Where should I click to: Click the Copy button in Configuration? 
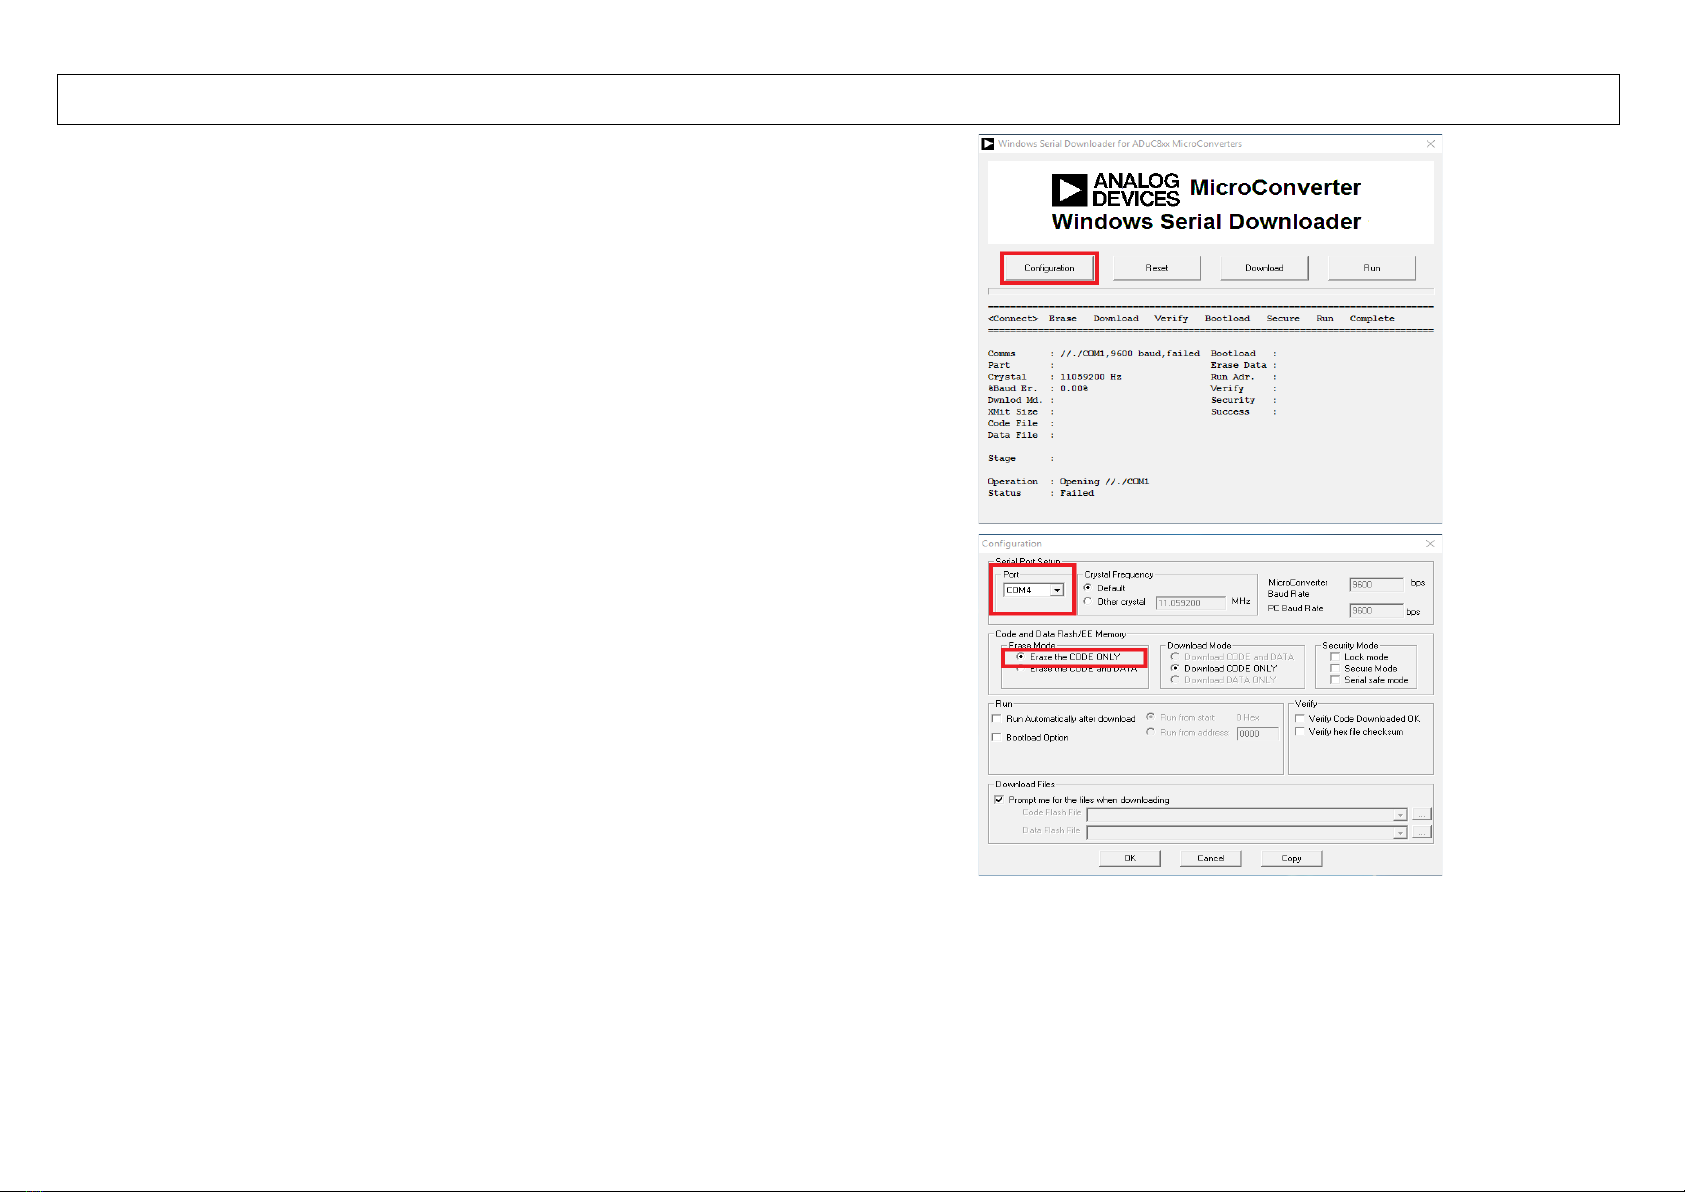[1292, 858]
